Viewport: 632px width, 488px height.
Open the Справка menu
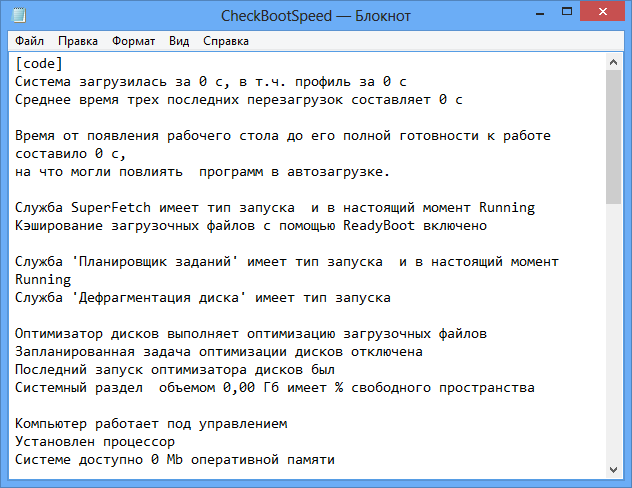point(226,41)
